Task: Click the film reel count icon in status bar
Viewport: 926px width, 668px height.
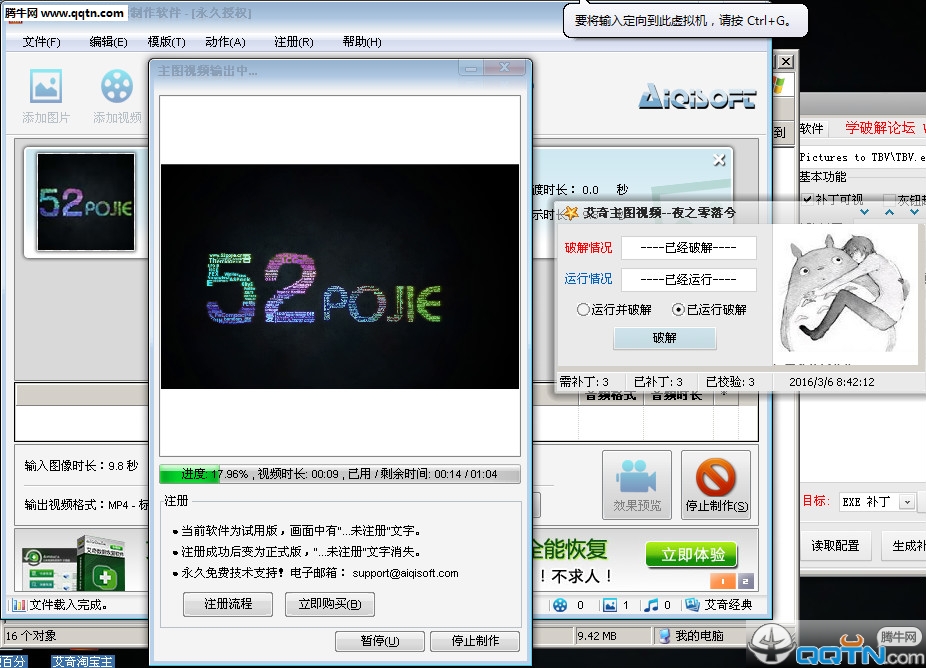Action: click(x=560, y=605)
